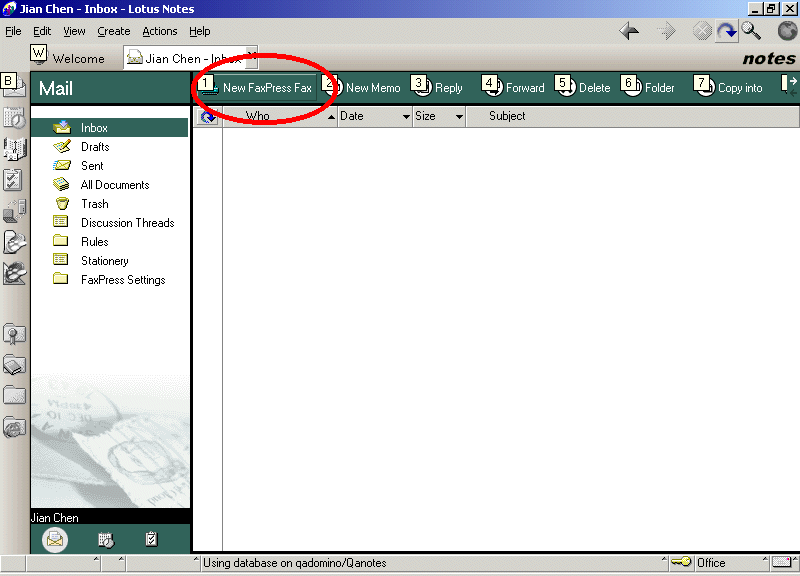The width and height of the screenshot is (800, 576).
Task: Click the globe Open URL icon
Action: 787,31
